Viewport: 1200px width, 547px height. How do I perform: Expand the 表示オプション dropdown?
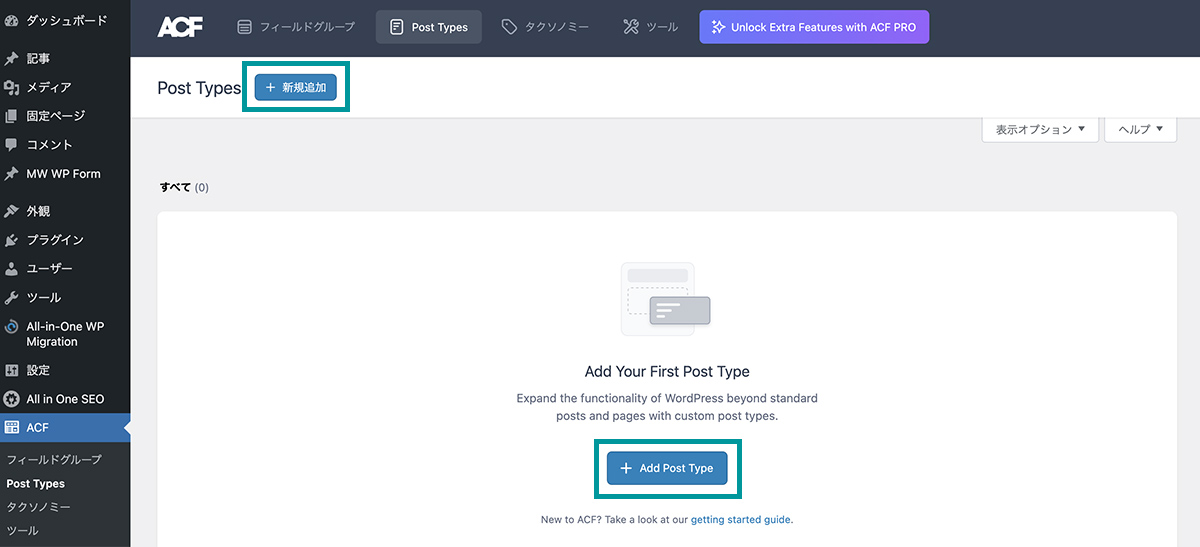(x=1040, y=130)
